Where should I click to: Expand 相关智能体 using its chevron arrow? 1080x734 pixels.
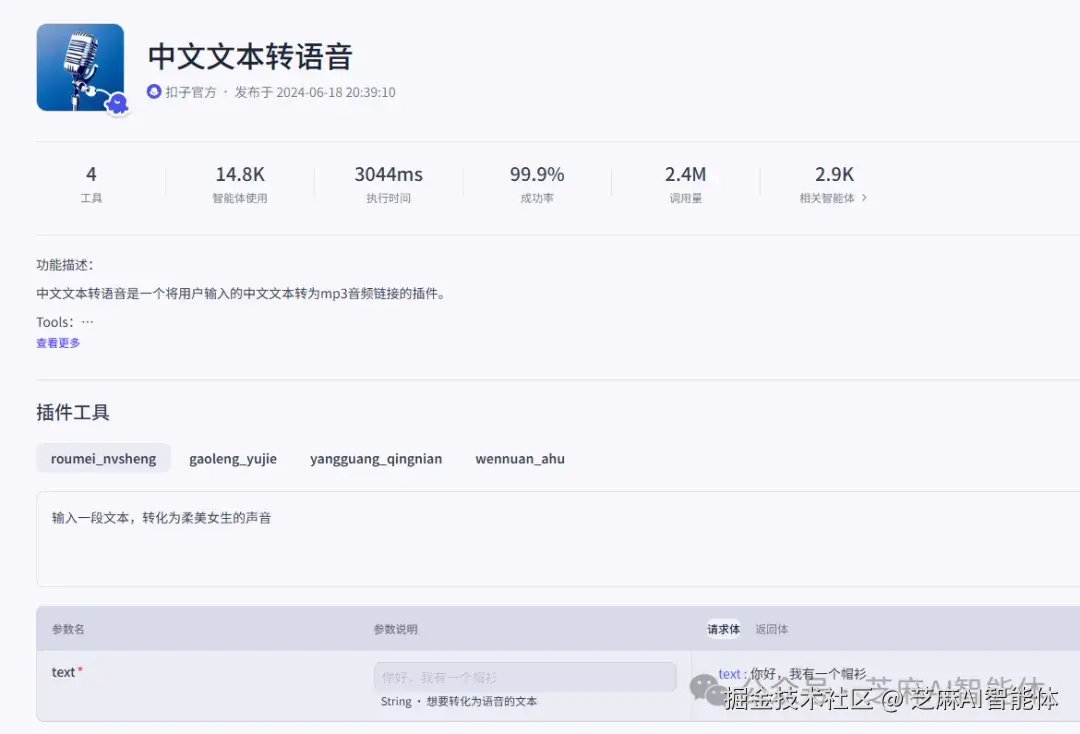point(864,198)
